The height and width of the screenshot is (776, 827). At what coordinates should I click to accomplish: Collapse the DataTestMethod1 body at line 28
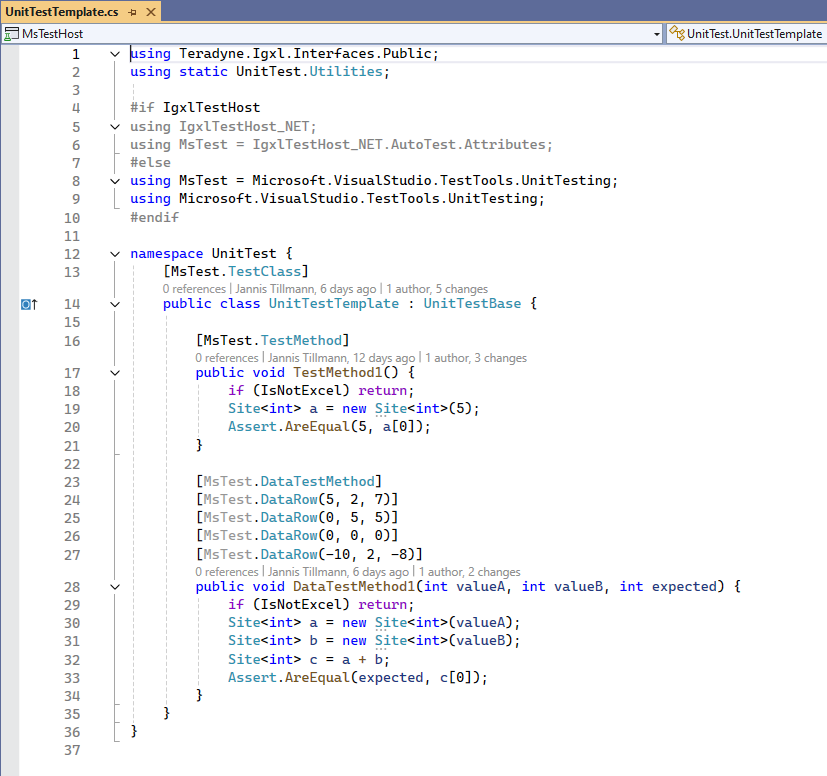(x=115, y=587)
